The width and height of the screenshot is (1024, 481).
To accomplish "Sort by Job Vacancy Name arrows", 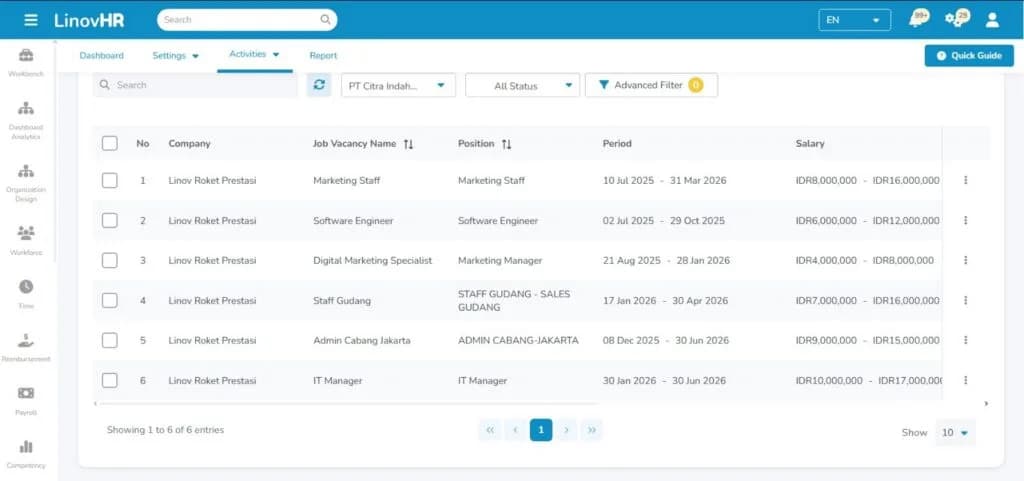I will coord(408,144).
